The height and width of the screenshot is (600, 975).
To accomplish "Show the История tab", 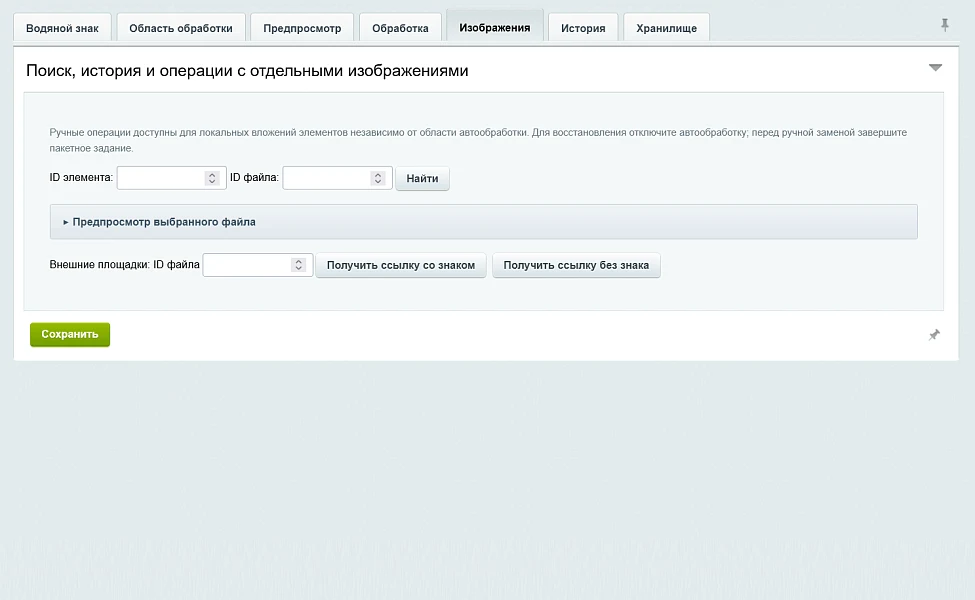I will [x=583, y=28].
